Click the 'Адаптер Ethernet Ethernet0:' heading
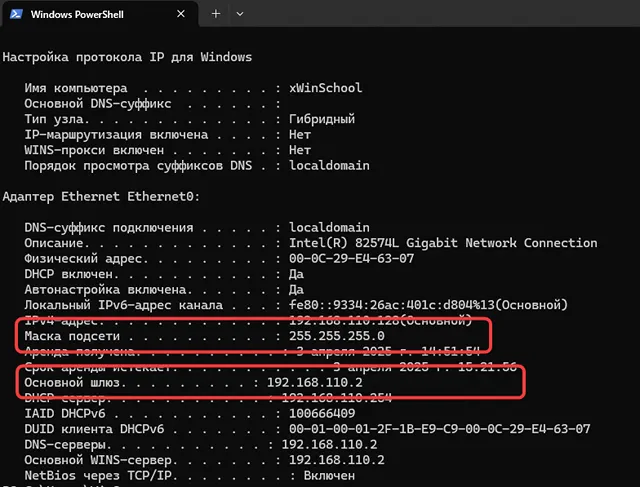The image size is (640, 487). (x=101, y=197)
